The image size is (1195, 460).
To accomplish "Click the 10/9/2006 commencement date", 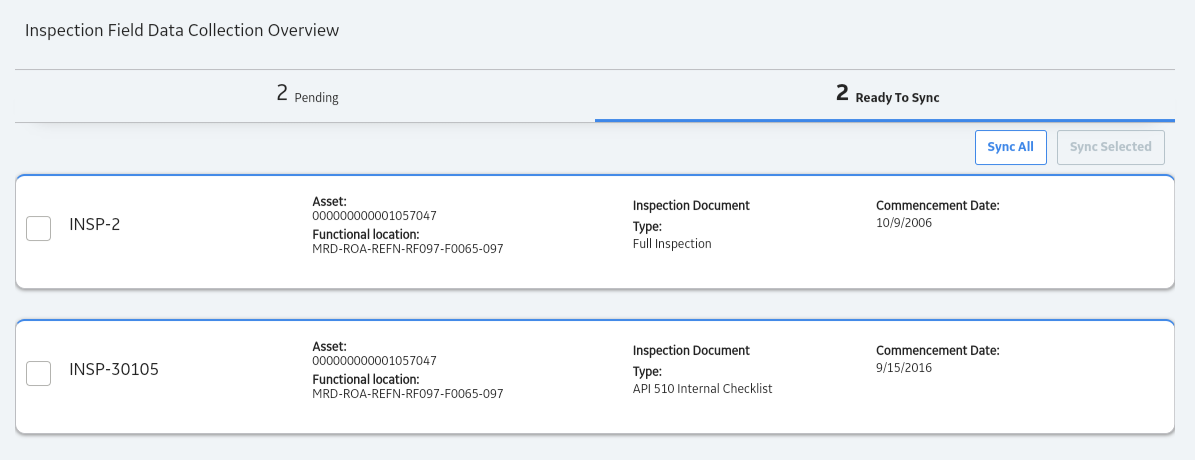I will coord(904,223).
